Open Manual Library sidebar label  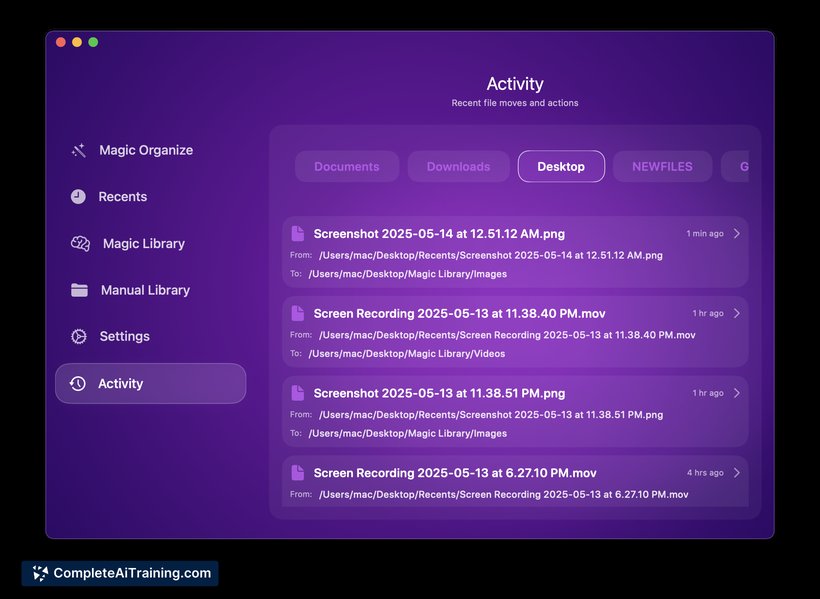(145, 290)
